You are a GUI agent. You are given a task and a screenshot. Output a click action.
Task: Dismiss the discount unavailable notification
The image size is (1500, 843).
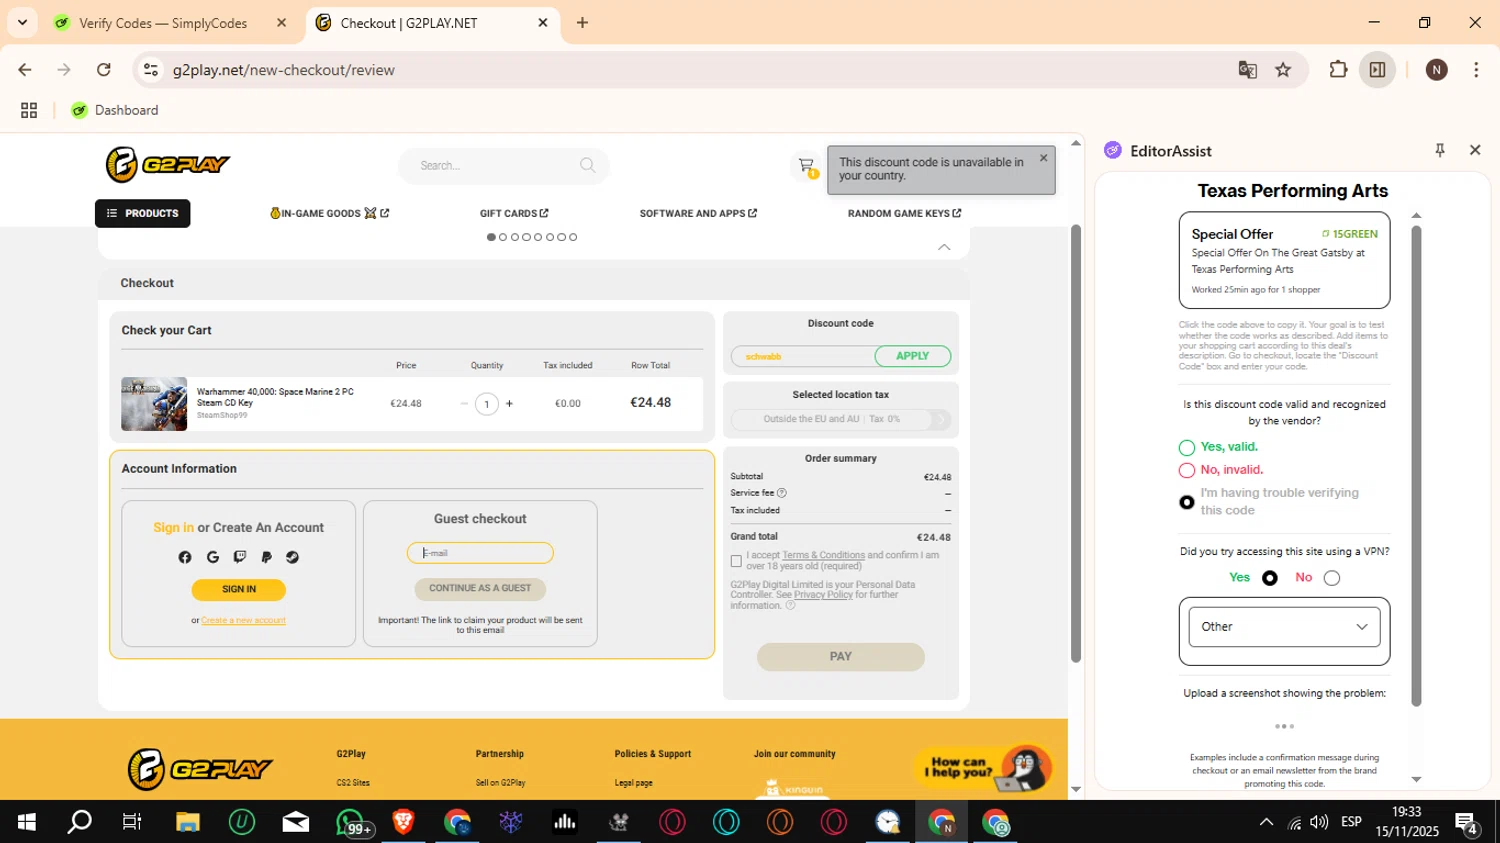[1043, 158]
